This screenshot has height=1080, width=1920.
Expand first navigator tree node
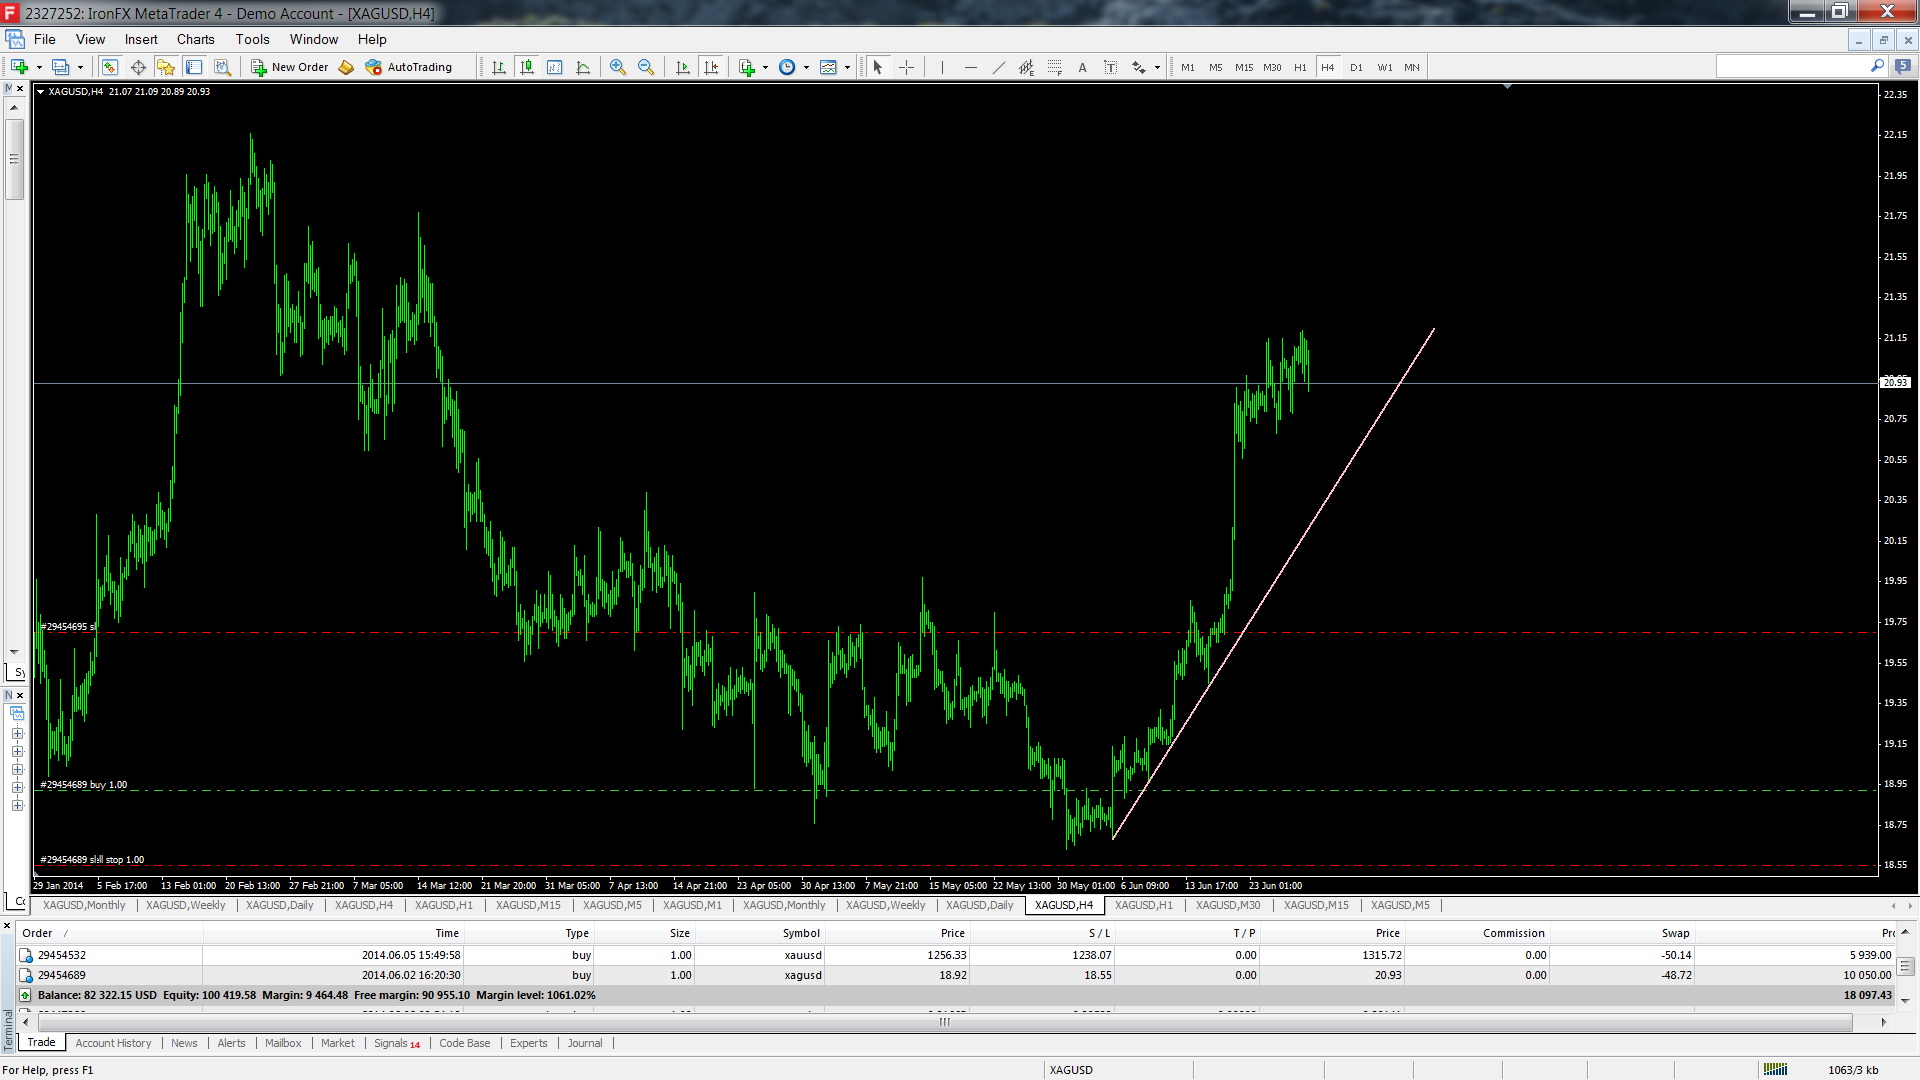click(17, 733)
